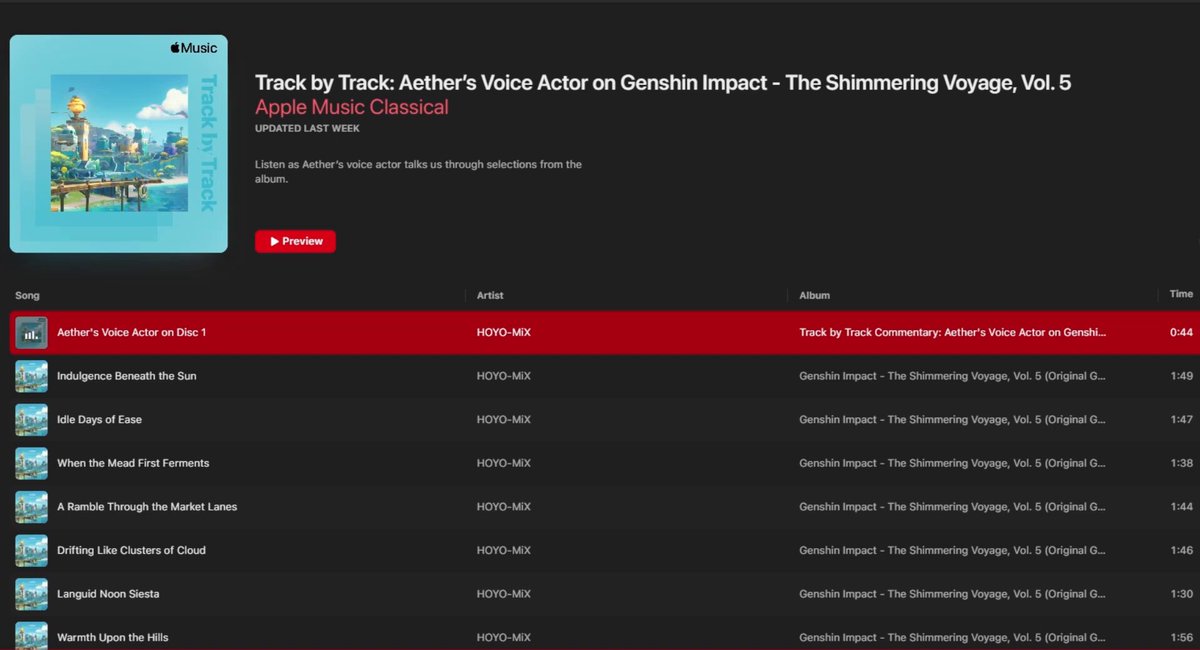1200x650 pixels.
Task: Click HOYO-MiX artist for Indulgence Beneath the Sun
Action: pyautogui.click(x=504, y=376)
